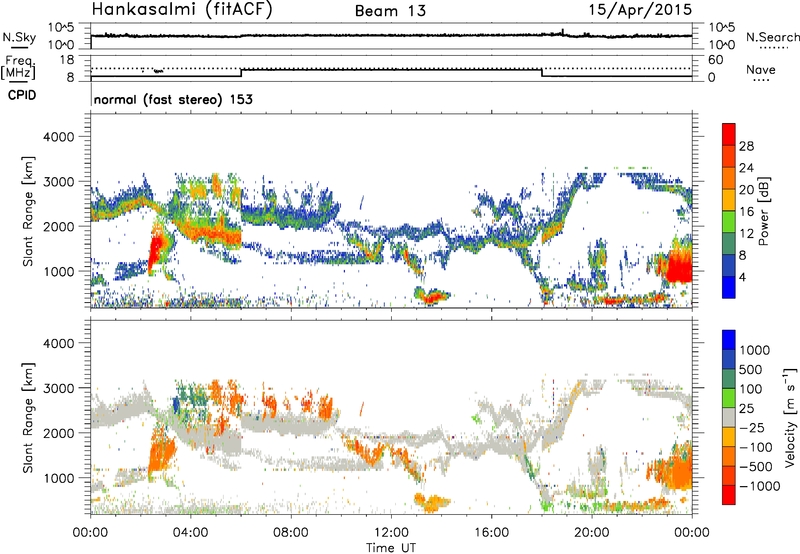800x554 pixels.
Task: Click the '60' tick of Nave axis
Action: pyautogui.click(x=716, y=60)
